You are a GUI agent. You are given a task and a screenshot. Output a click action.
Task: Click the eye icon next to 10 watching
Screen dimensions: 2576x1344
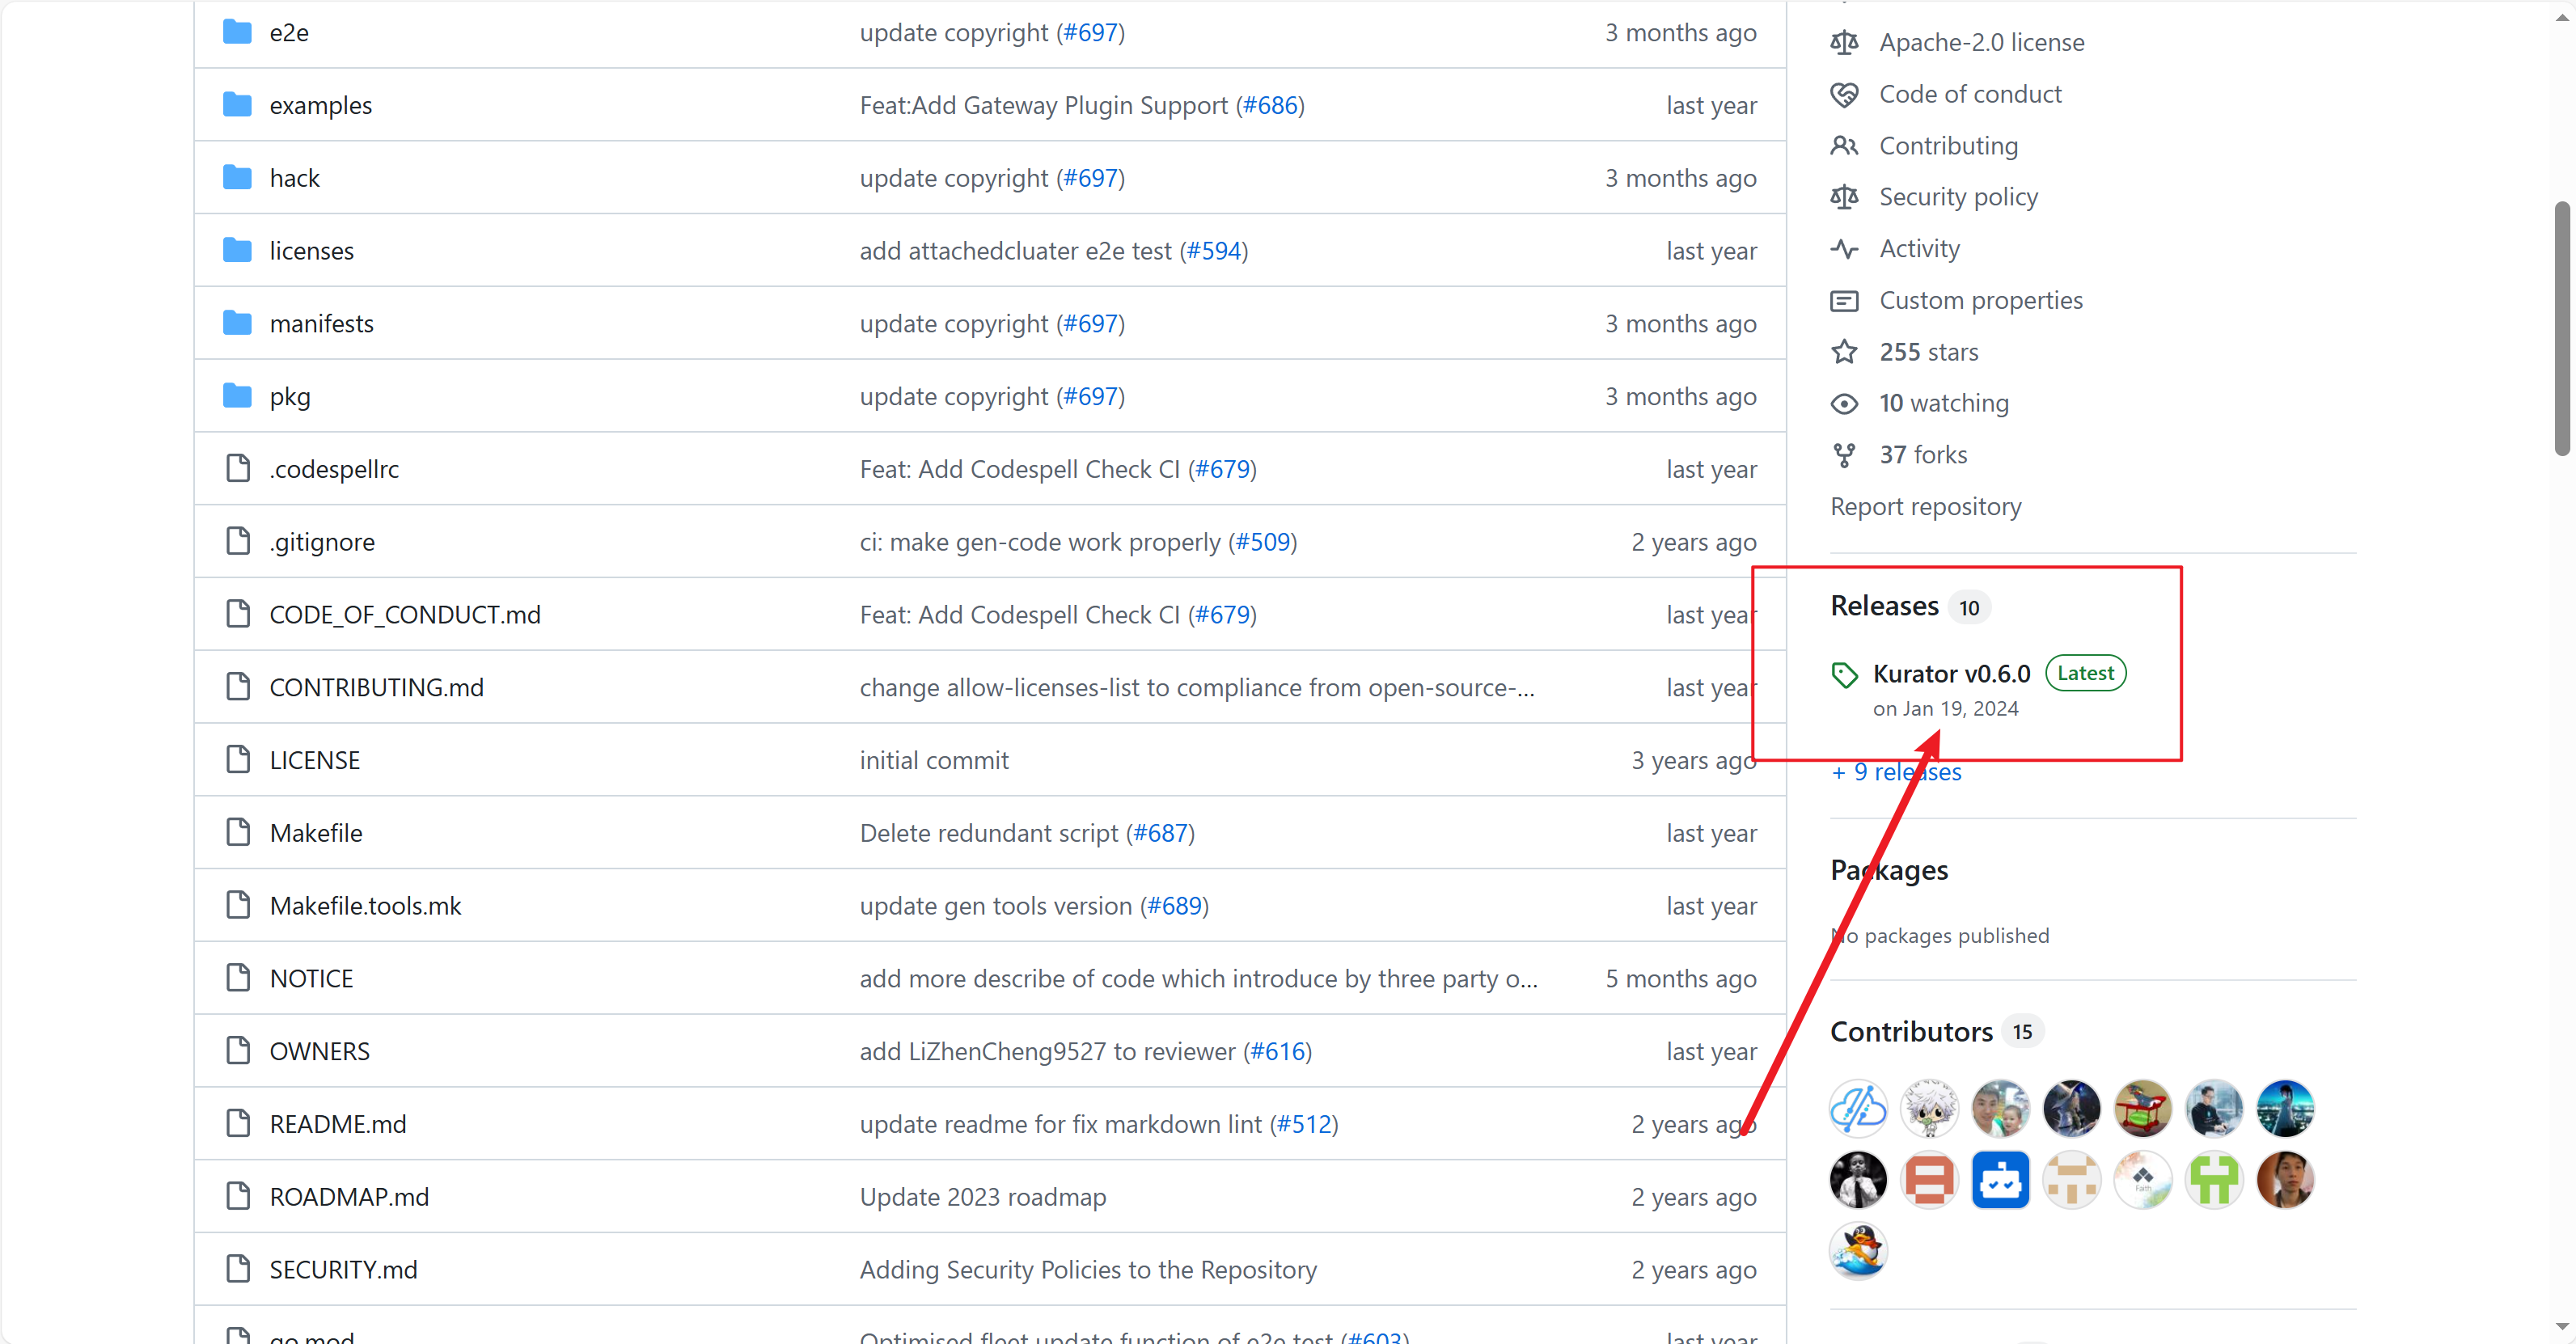coord(1844,404)
